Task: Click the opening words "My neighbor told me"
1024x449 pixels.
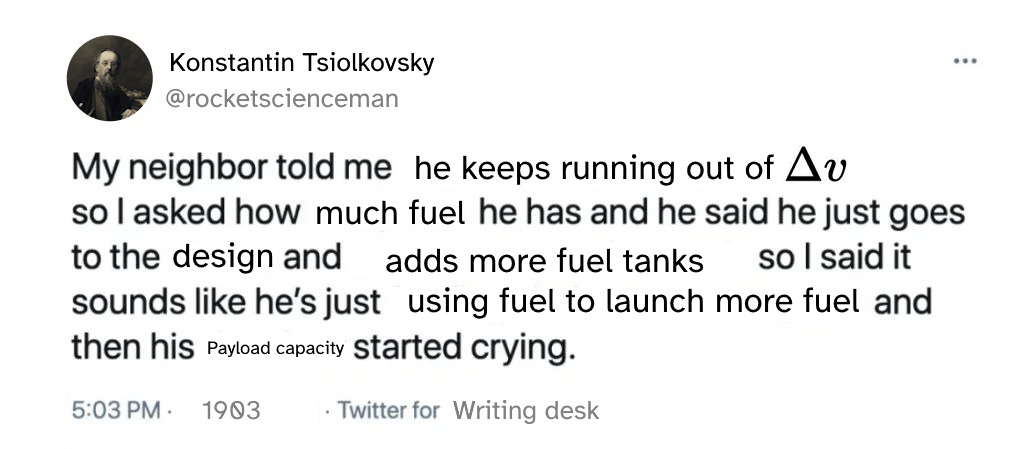Action: [231, 168]
